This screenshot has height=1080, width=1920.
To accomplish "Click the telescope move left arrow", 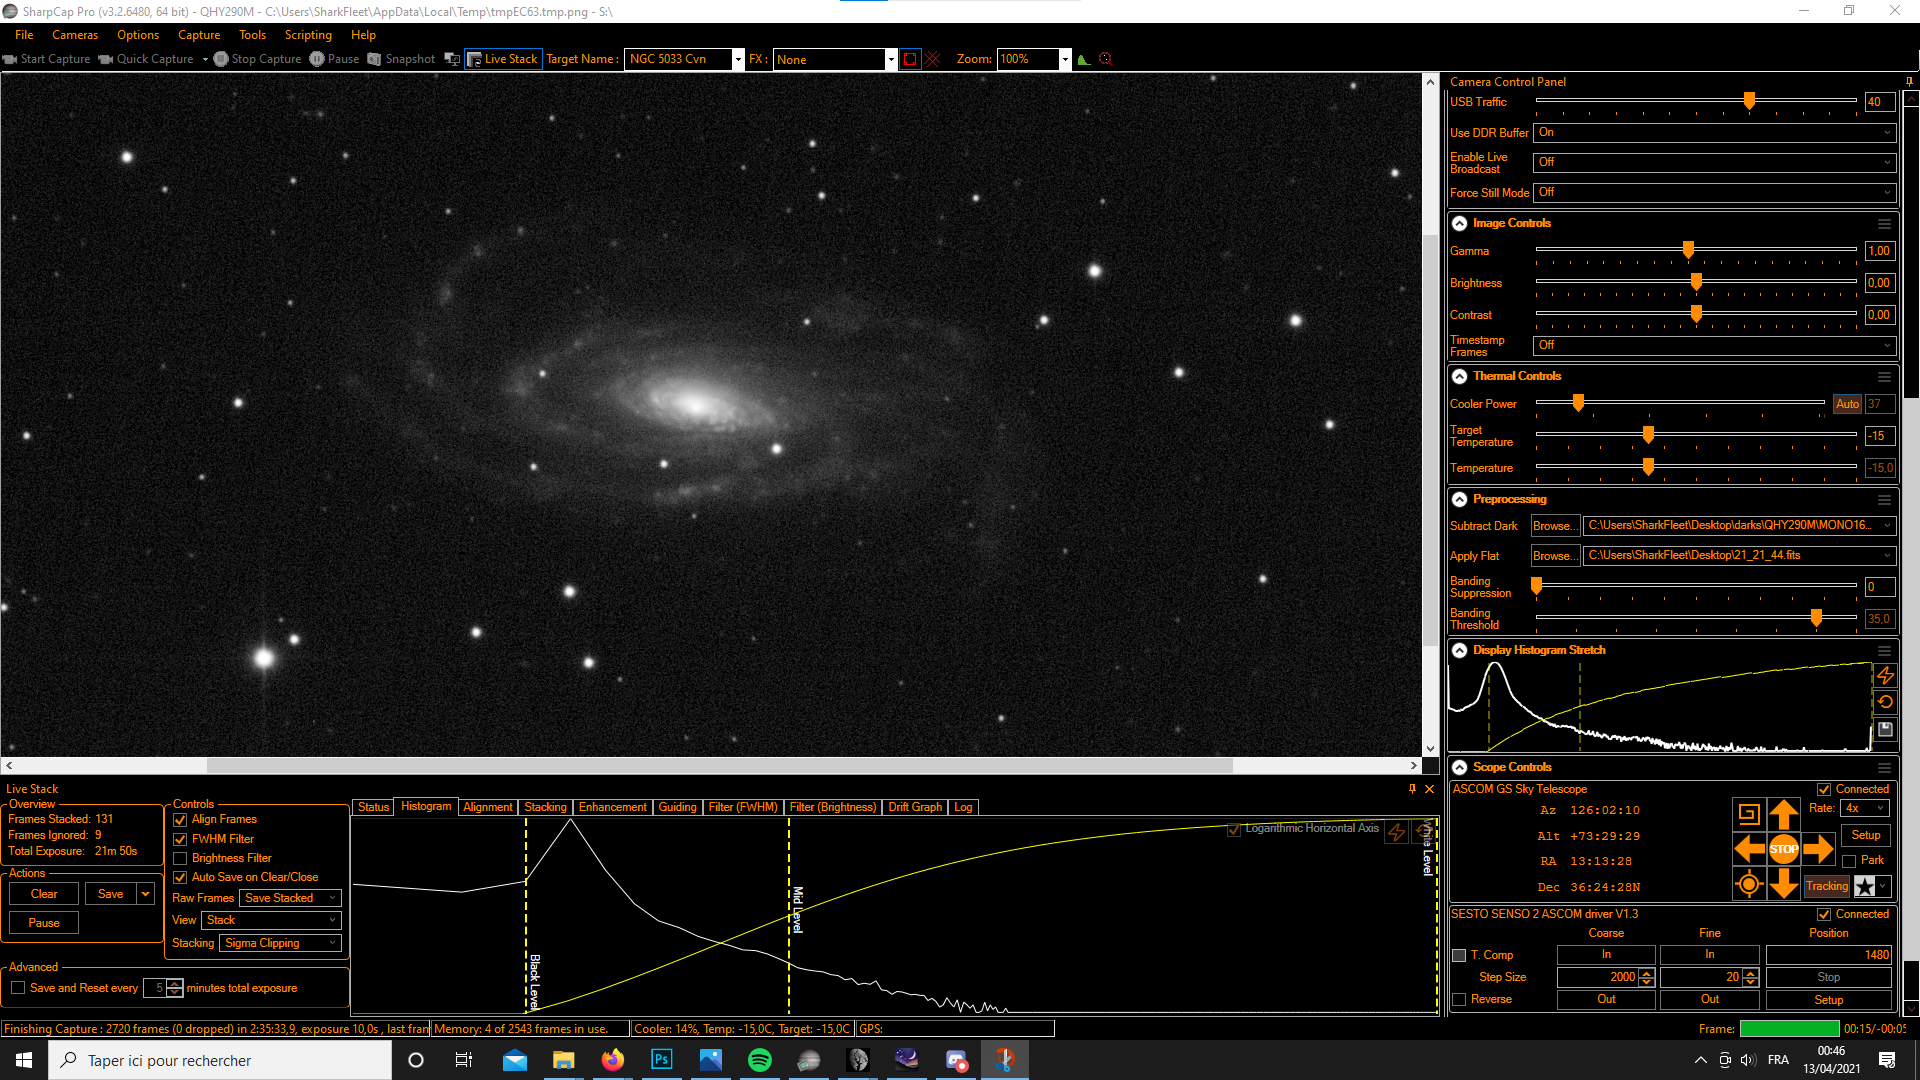I will coord(1748,849).
